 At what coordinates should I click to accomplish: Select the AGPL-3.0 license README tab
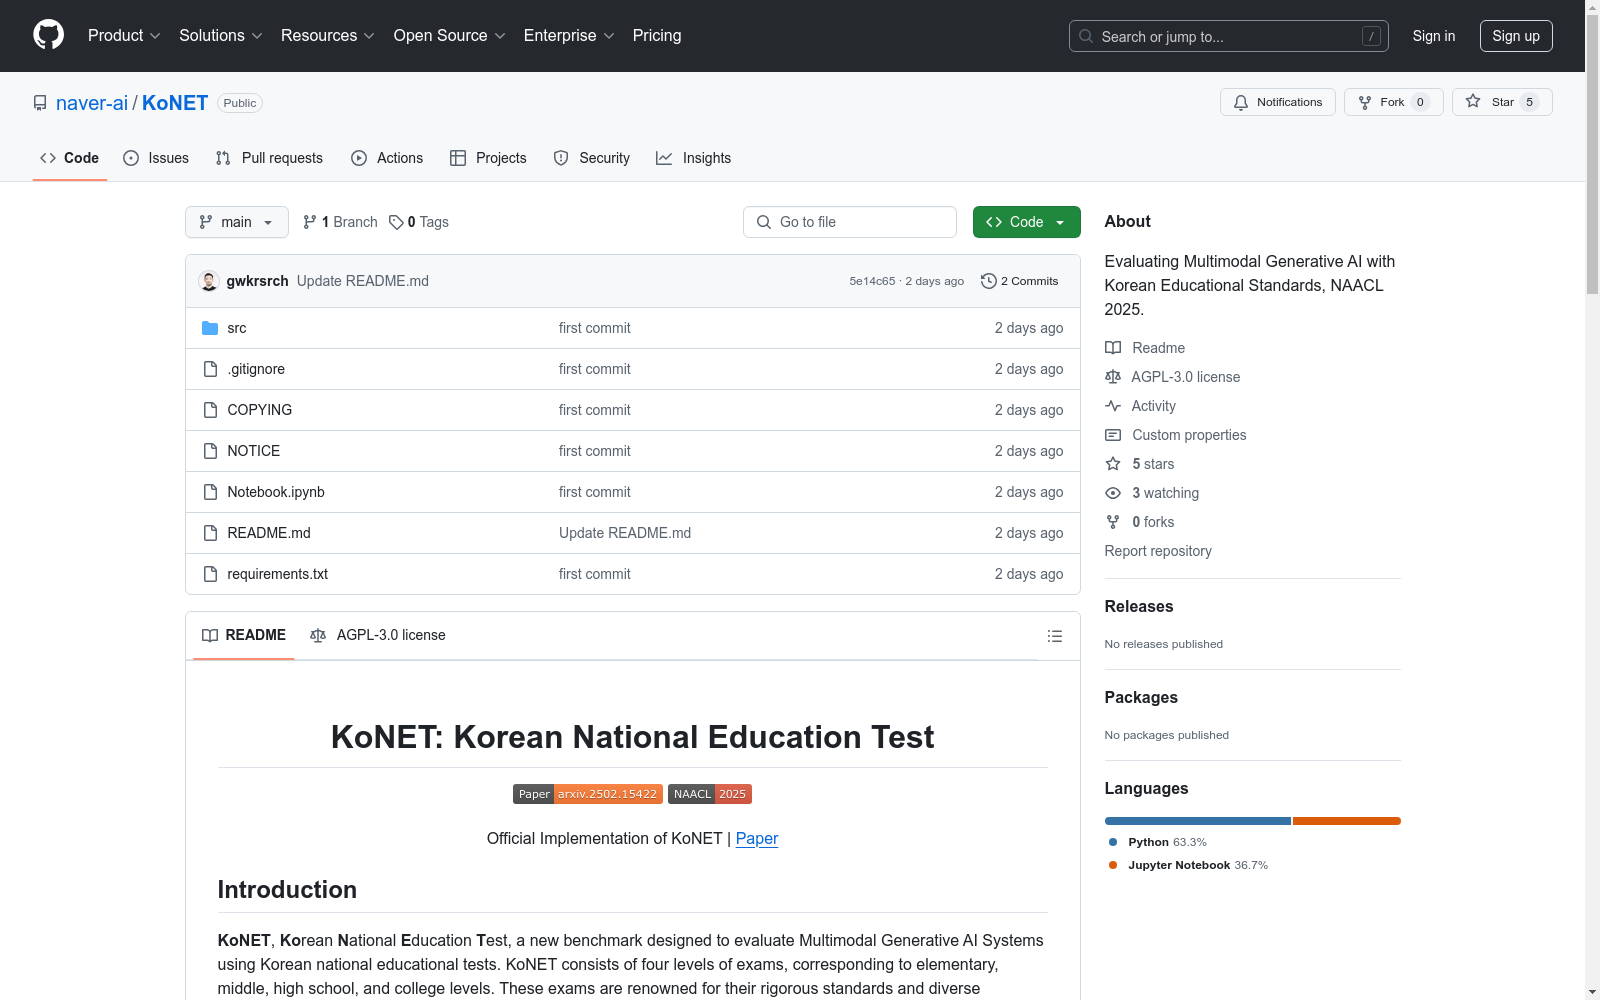coord(378,635)
